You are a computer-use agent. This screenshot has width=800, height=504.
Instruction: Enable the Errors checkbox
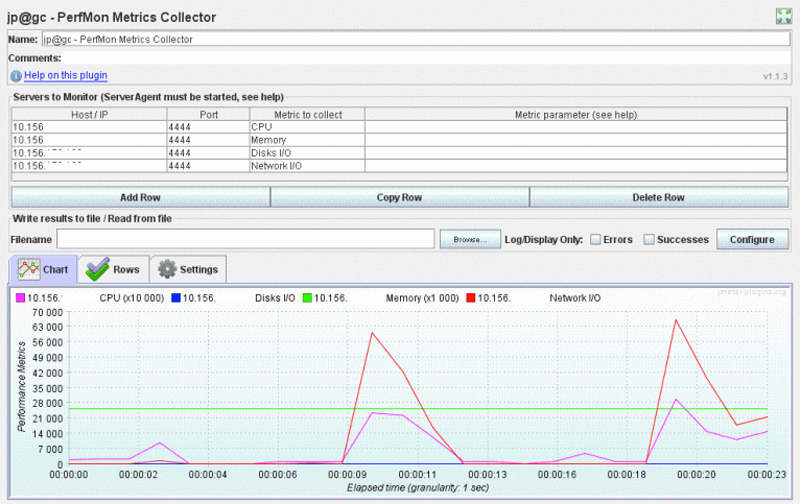coord(596,240)
